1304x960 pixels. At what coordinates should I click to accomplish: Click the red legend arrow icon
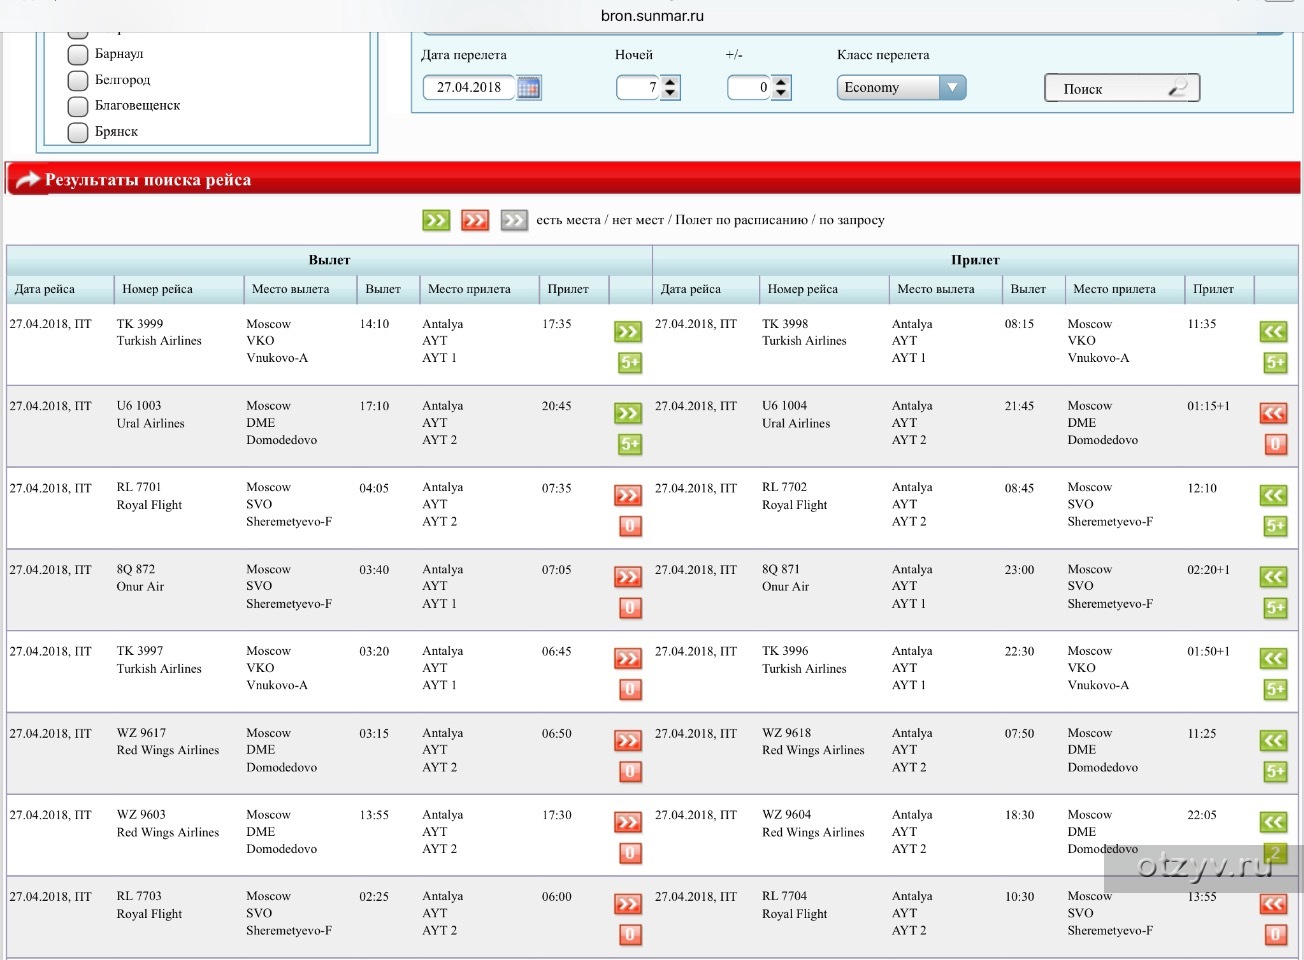pos(475,220)
